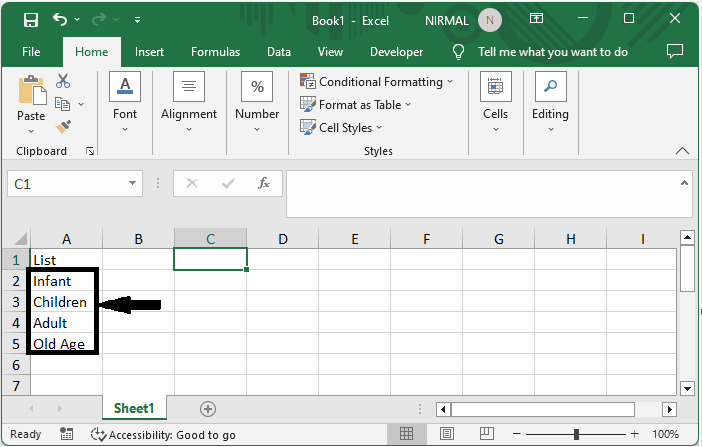
Task: Open the Number group menu
Action: (257, 102)
